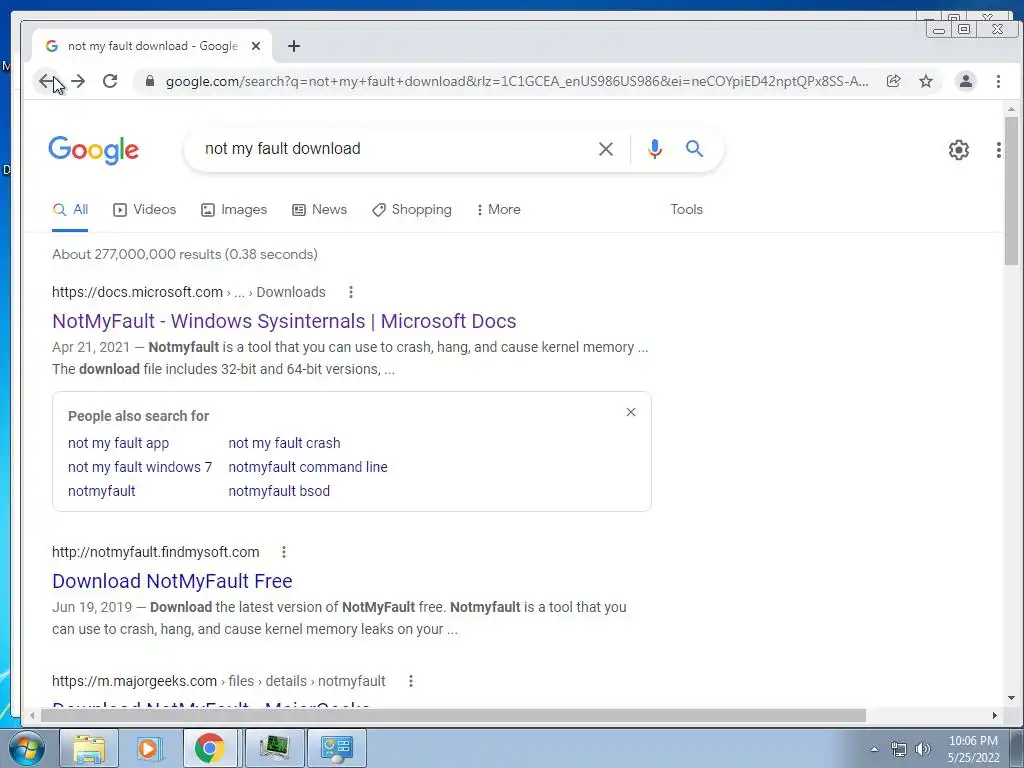Open options for the notmyfault.findmysoft.com result
1024x768 pixels.
pos(283,552)
